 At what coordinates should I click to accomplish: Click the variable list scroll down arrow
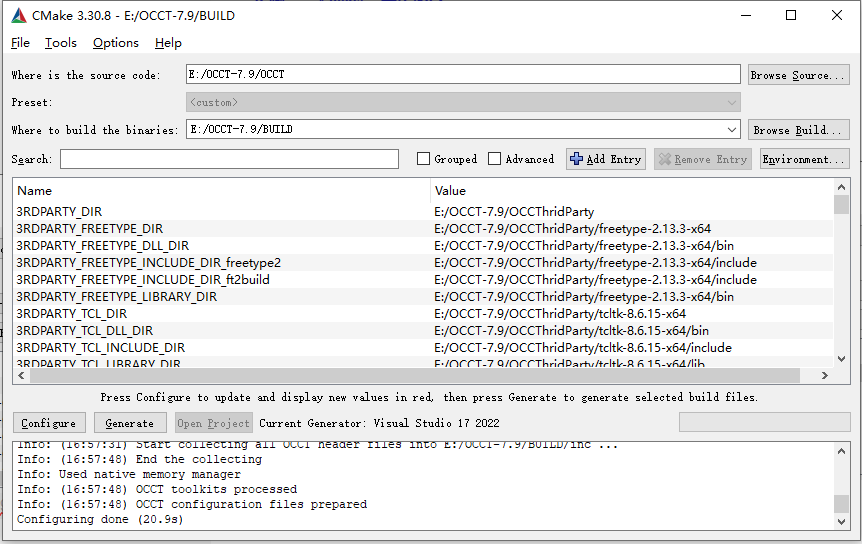[x=841, y=359]
